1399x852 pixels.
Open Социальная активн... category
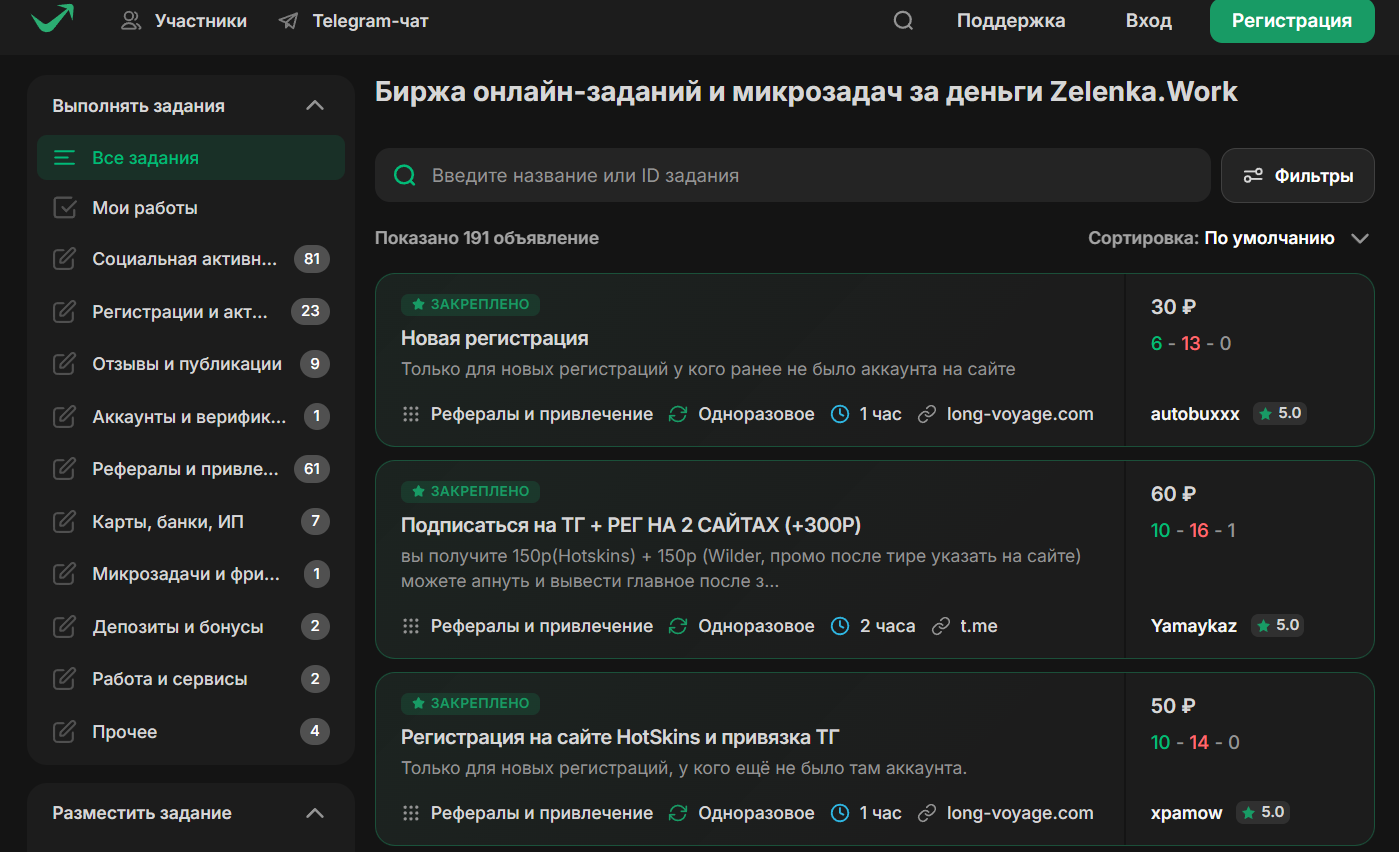click(x=191, y=260)
